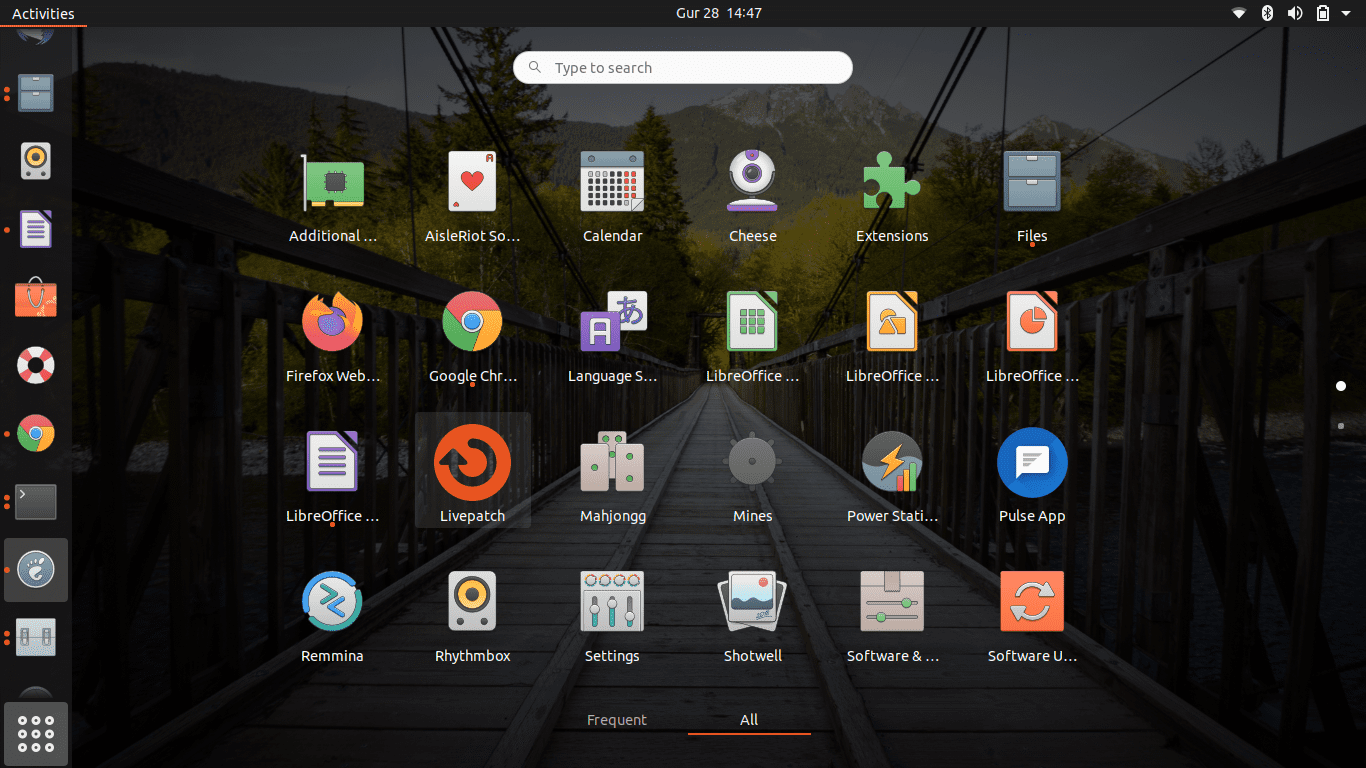Click the Show Applications grid button
This screenshot has height=768, width=1366.
click(x=36, y=734)
